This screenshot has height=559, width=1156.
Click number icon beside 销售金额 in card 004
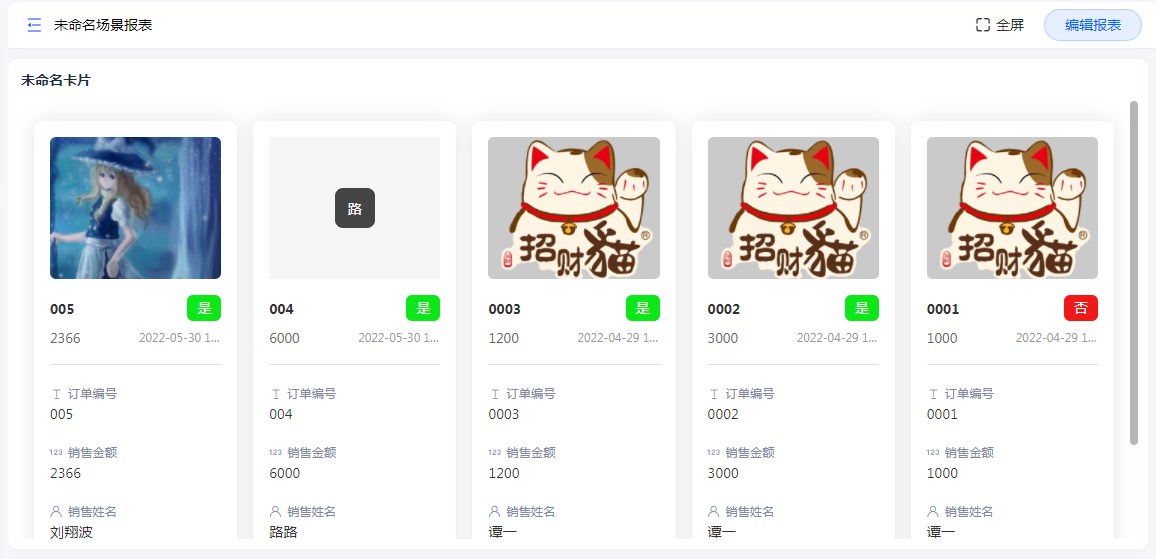tap(275, 453)
